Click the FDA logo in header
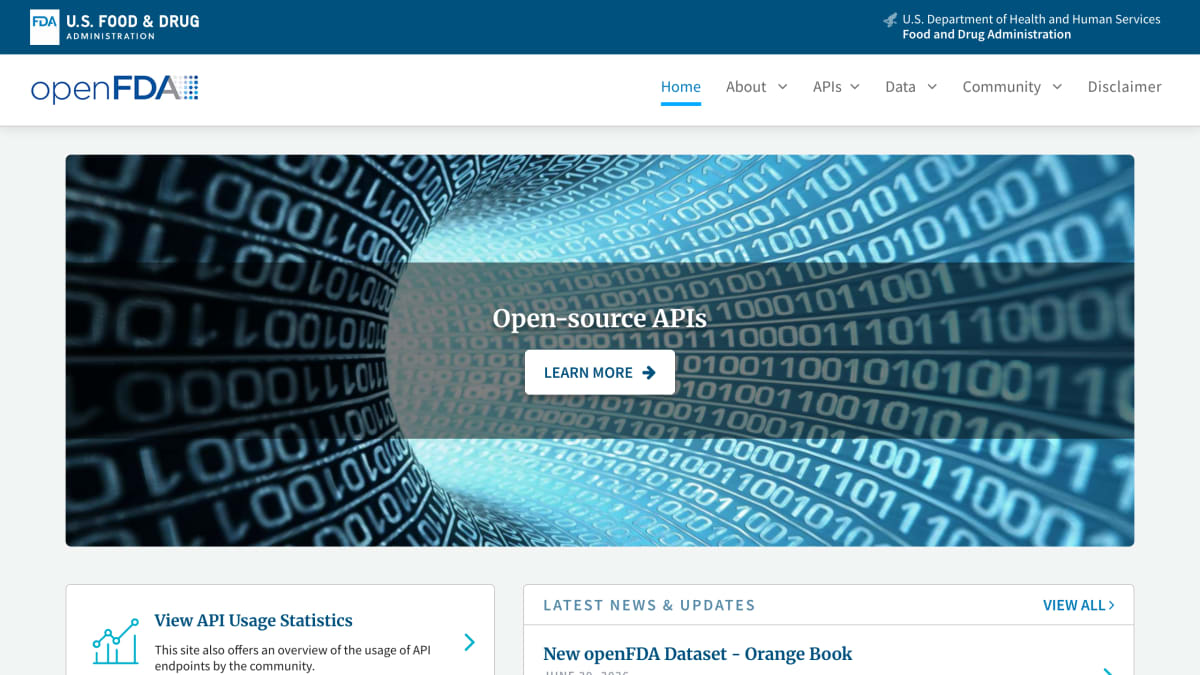 click(115, 27)
